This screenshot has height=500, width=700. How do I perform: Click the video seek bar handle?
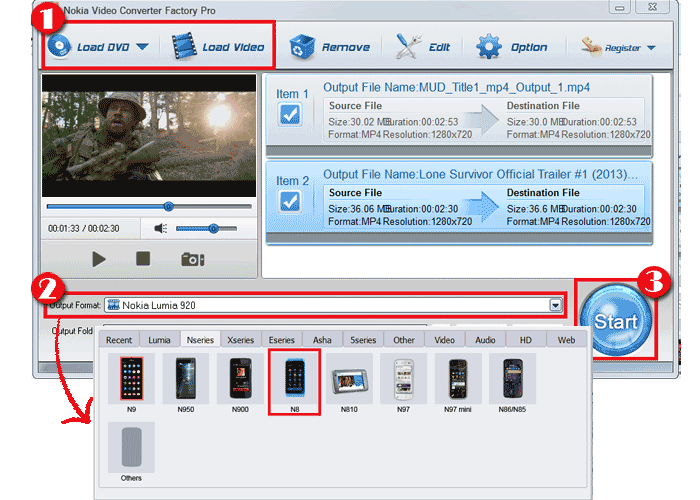point(168,206)
